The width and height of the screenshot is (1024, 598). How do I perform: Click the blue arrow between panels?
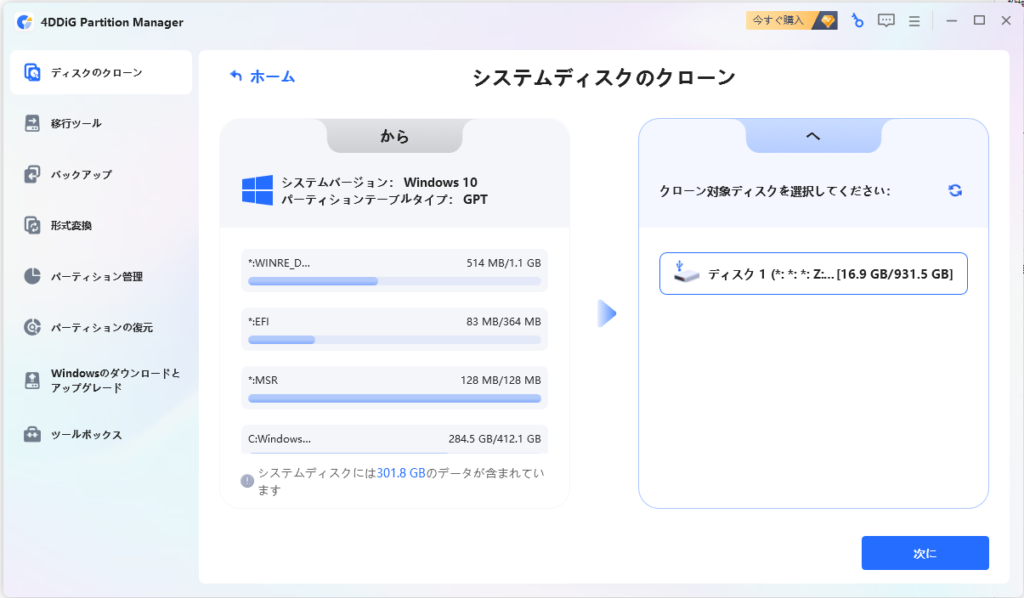pos(607,314)
